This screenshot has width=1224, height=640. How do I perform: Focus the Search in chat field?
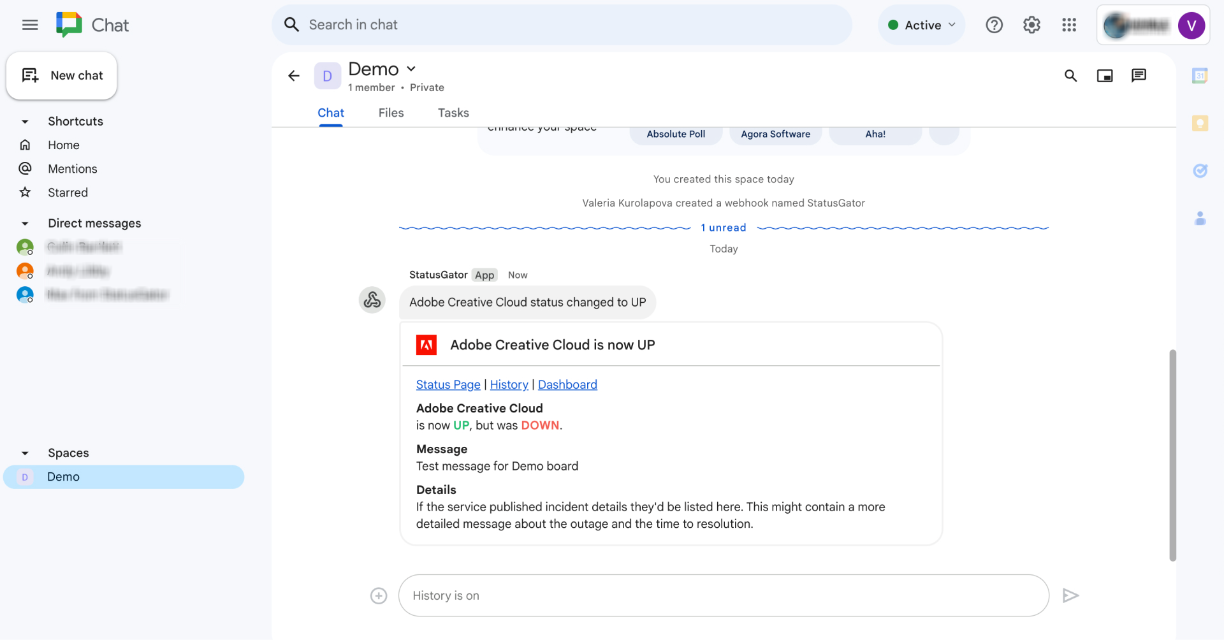(562, 25)
